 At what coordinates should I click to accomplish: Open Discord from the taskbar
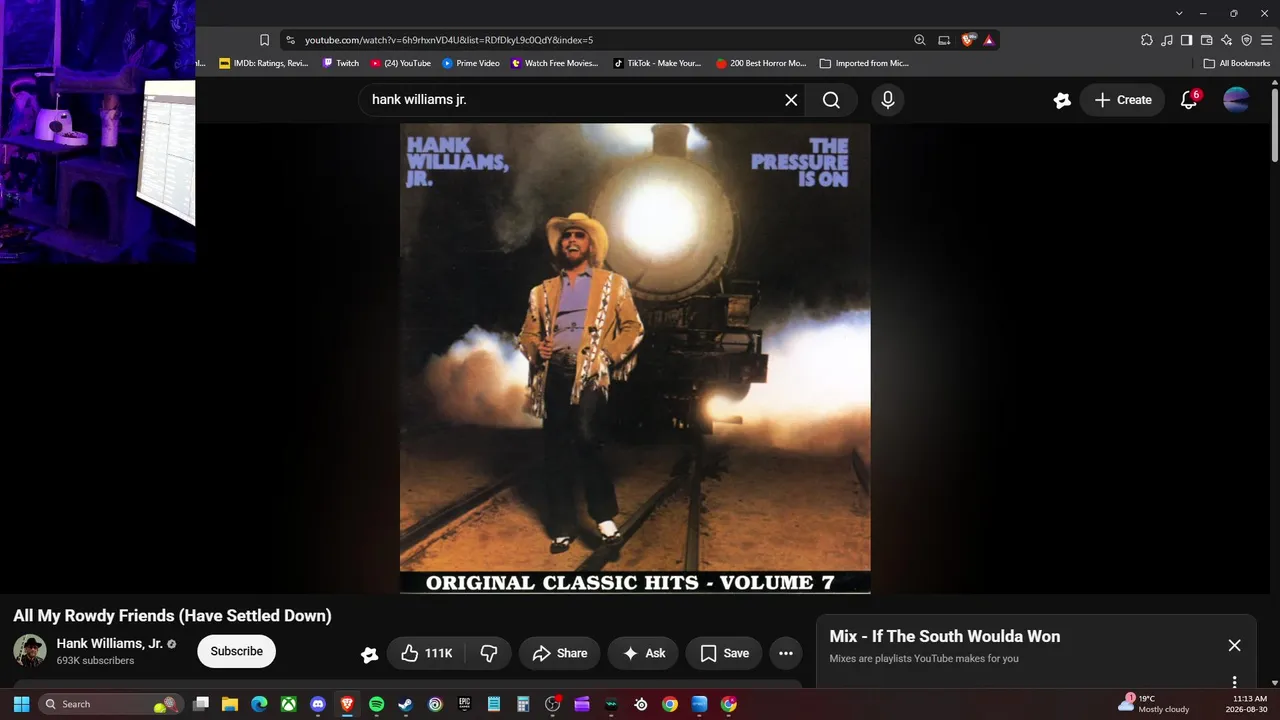pos(318,704)
